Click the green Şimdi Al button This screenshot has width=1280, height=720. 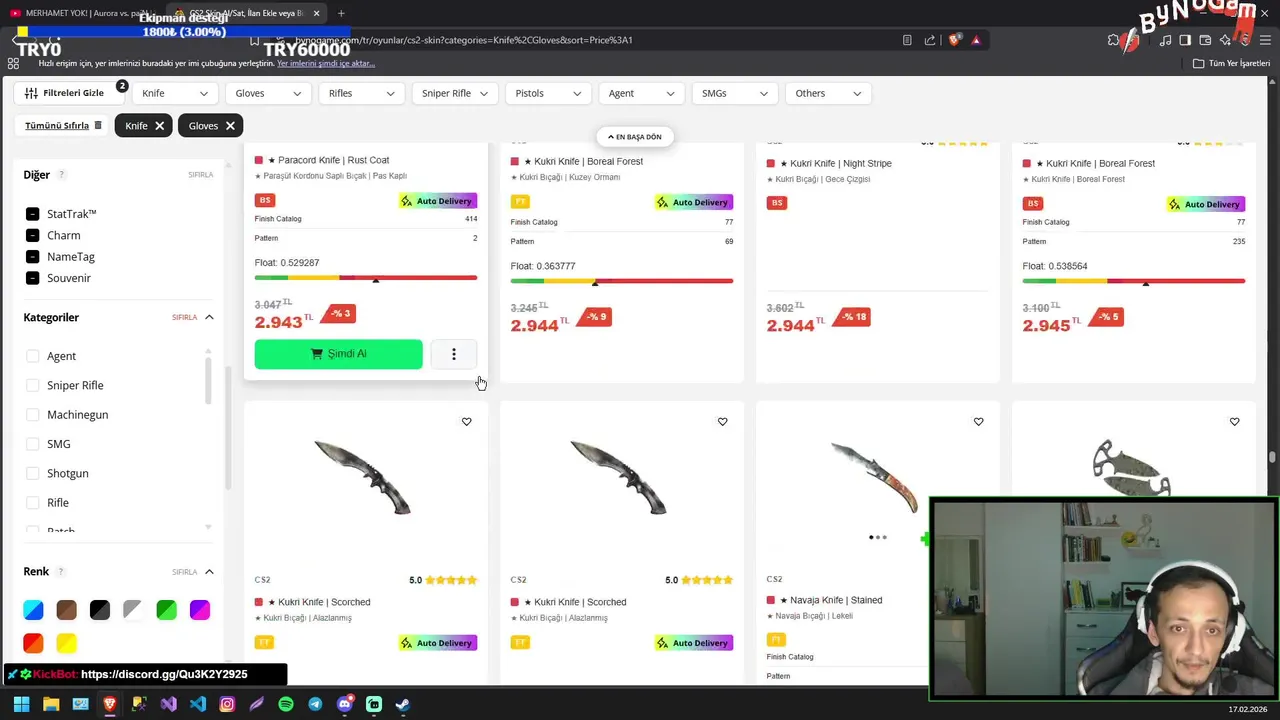click(338, 354)
